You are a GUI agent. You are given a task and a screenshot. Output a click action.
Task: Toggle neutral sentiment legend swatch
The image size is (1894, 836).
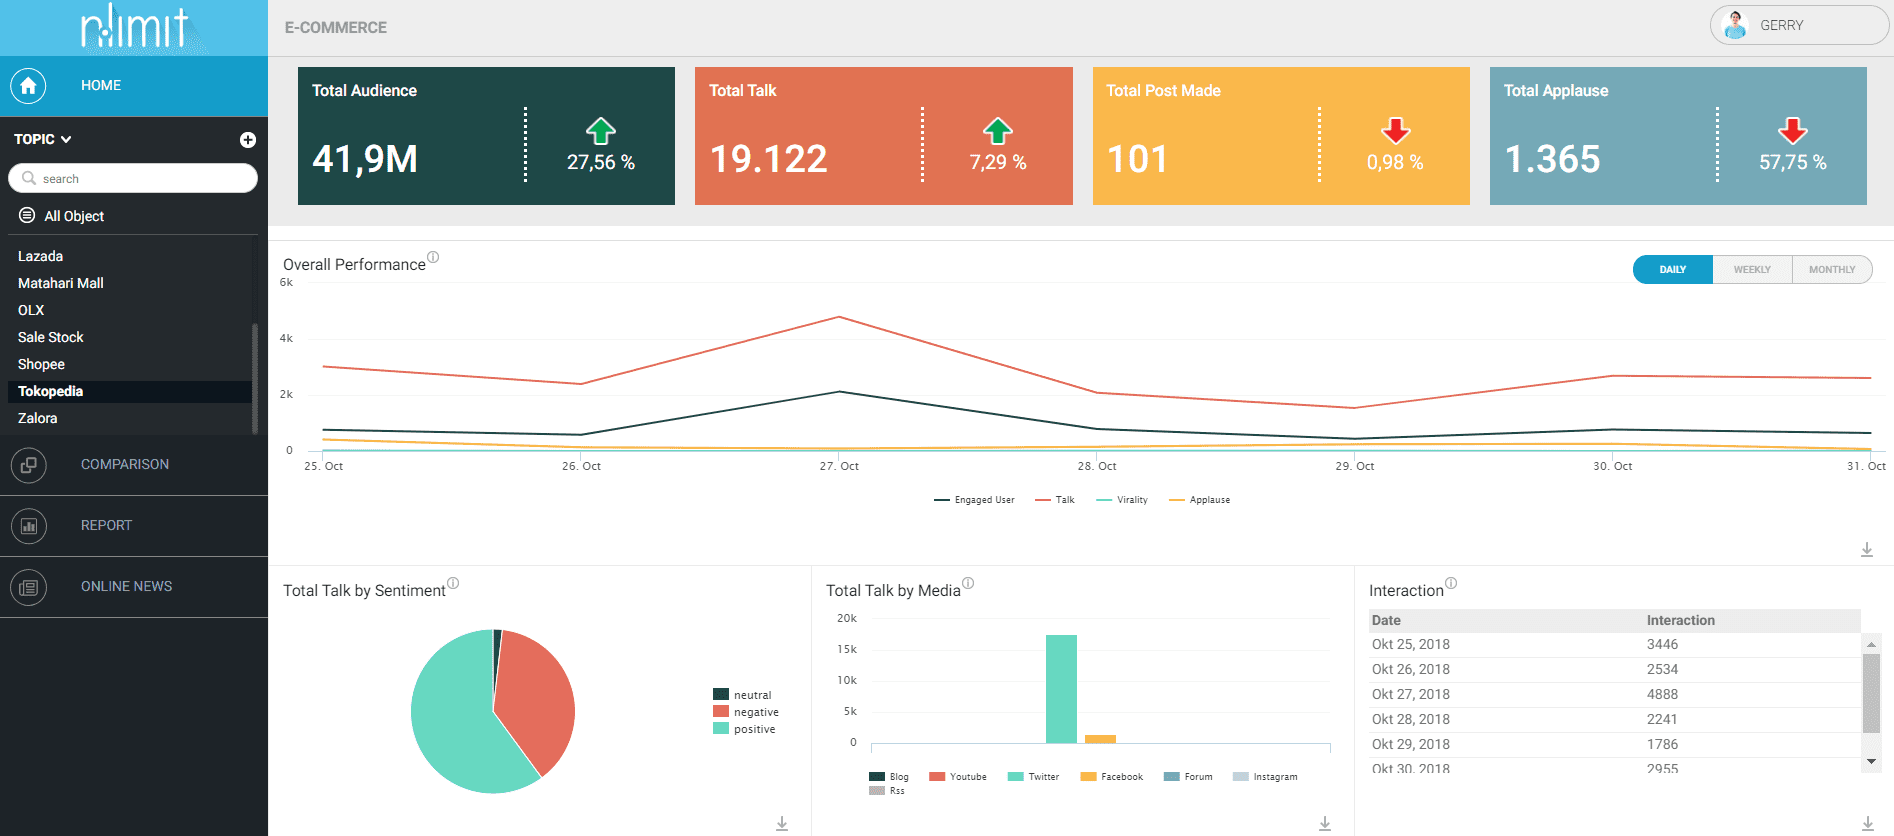pyautogui.click(x=721, y=695)
